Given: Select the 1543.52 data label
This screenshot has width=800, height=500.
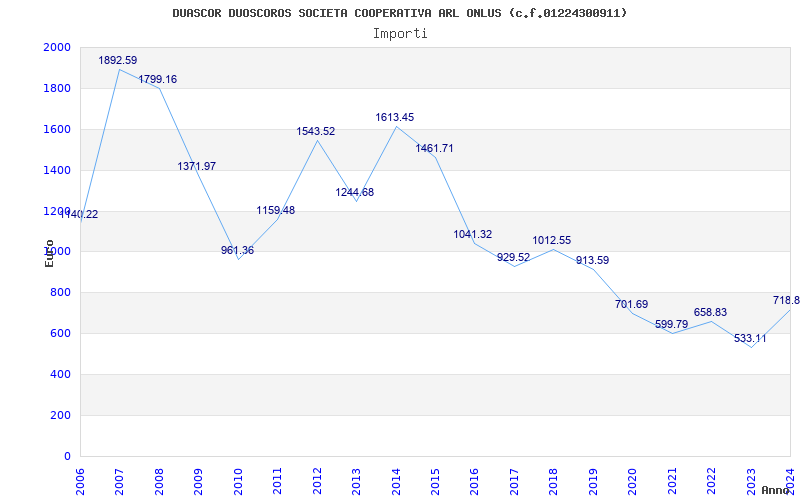Looking at the screenshot, I should tap(316, 132).
